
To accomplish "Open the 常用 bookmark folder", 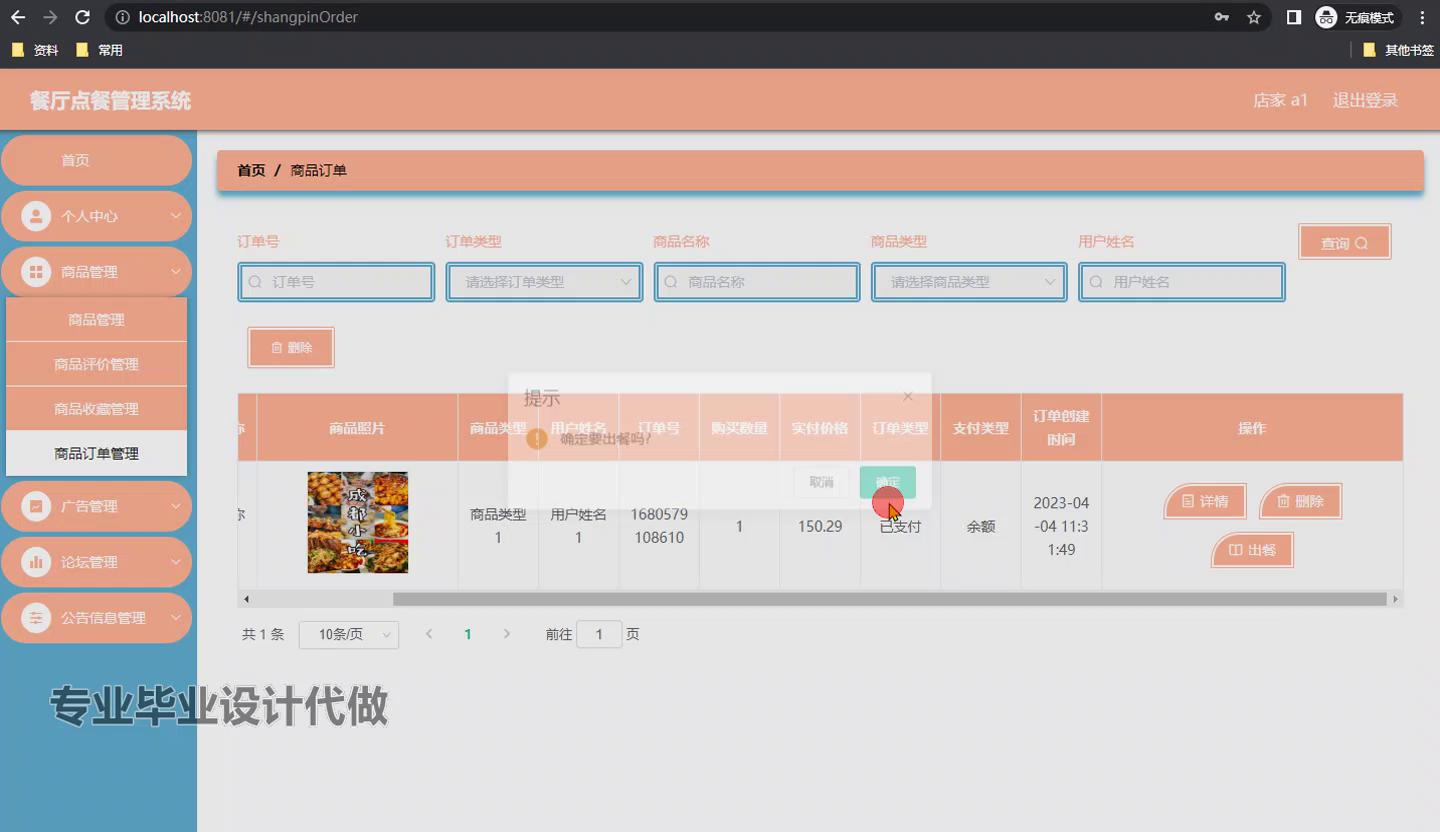I will tap(99, 50).
